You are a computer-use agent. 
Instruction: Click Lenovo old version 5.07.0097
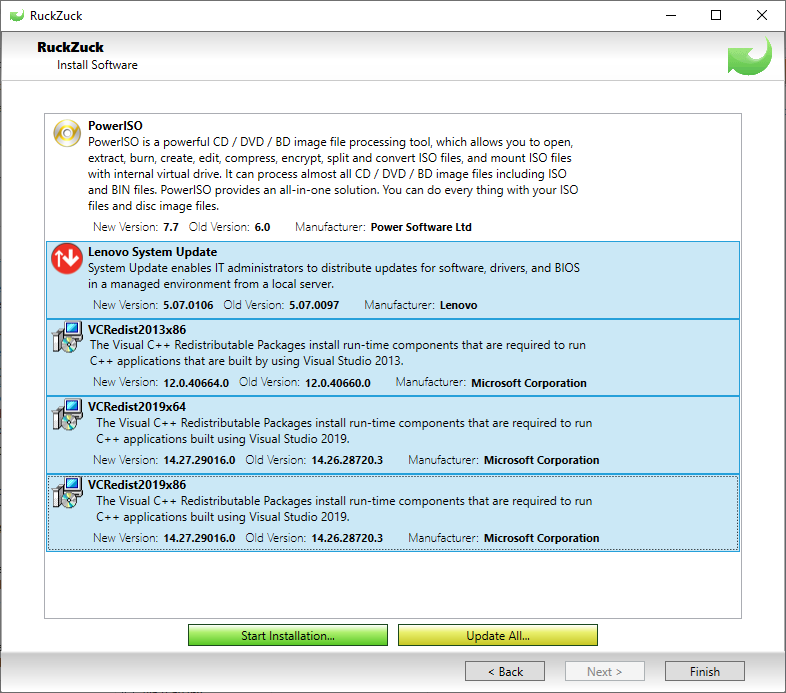pyautogui.click(x=314, y=305)
